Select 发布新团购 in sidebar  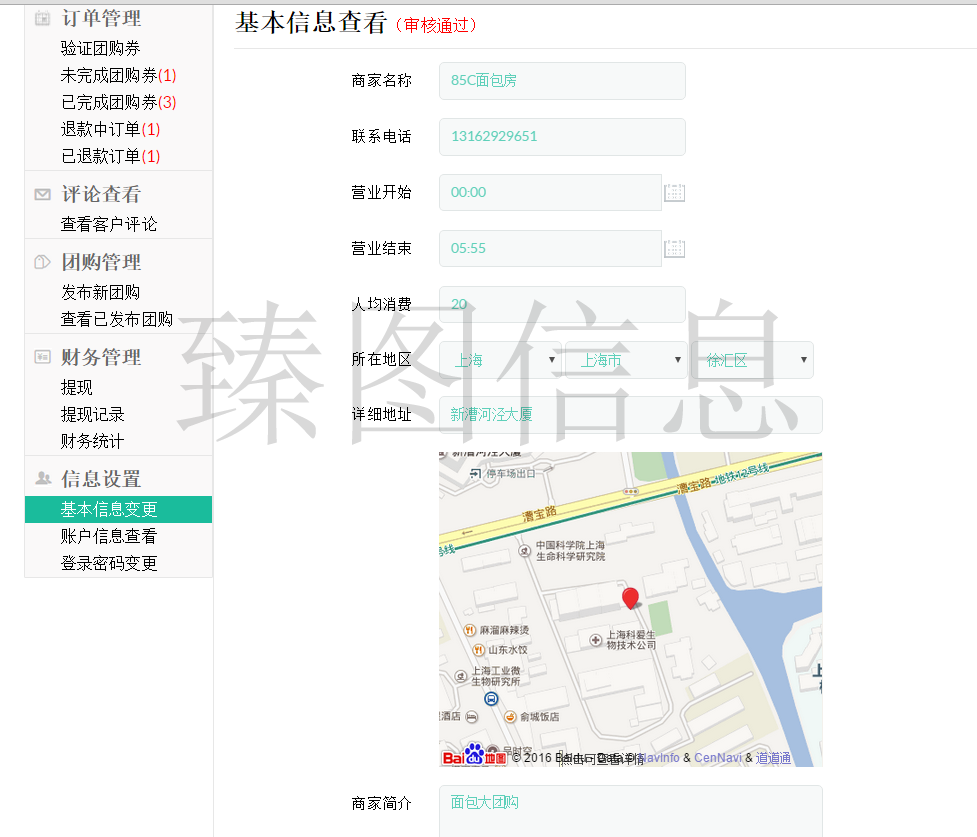100,292
